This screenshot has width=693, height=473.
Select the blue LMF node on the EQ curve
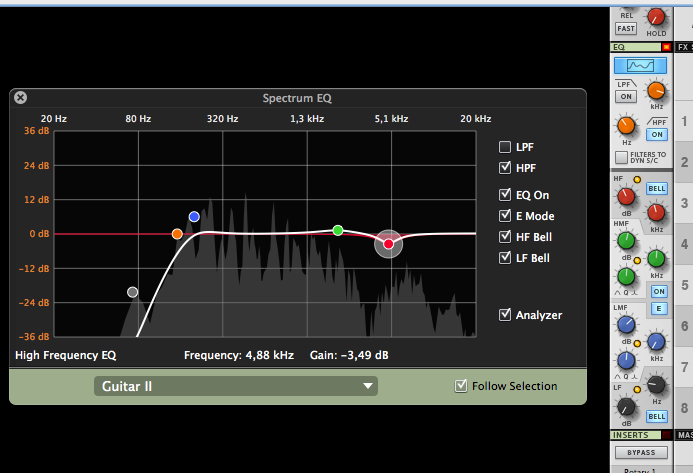pos(194,217)
